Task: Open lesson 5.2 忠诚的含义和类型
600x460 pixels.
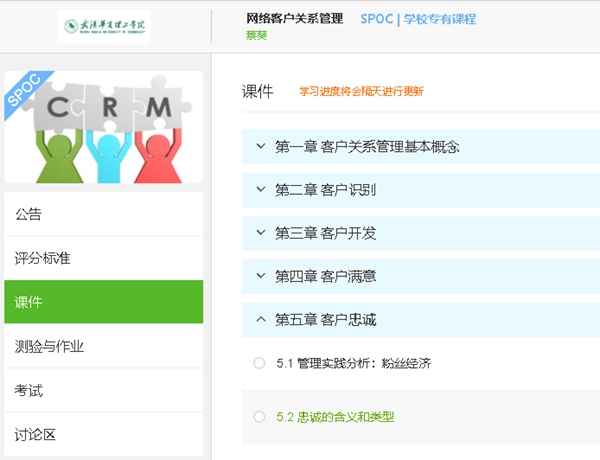Action: click(335, 417)
